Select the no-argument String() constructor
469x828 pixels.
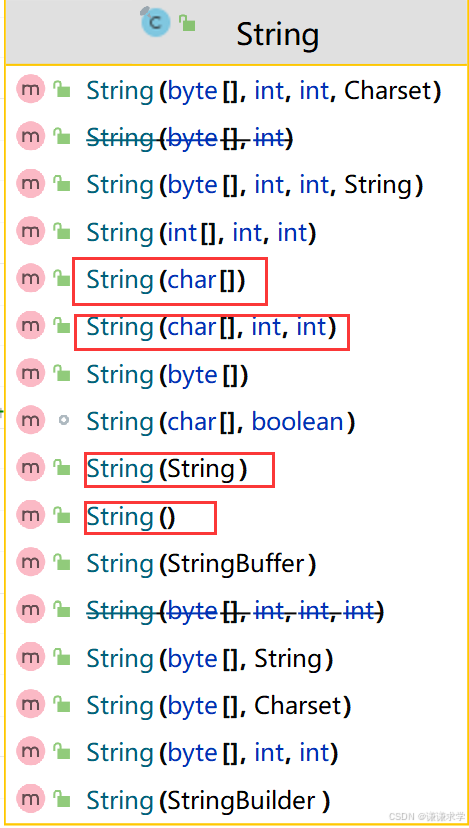pos(131,516)
